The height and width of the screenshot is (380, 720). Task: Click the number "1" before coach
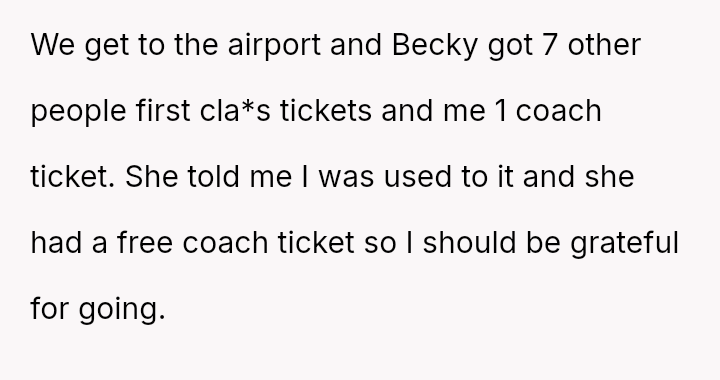tap(501, 111)
